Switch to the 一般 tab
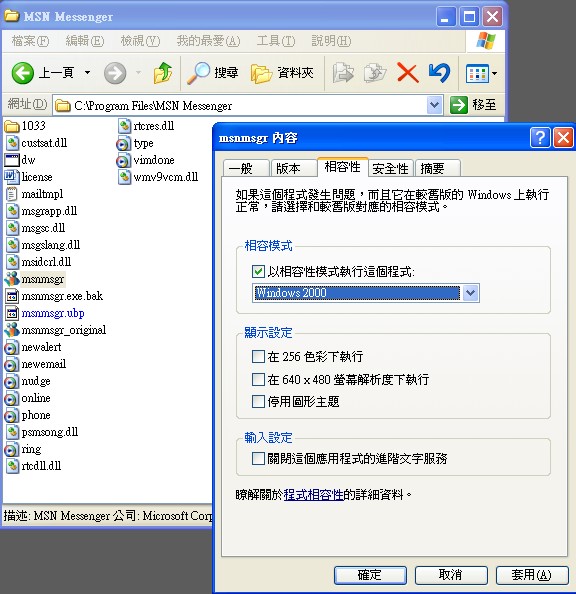 (246, 168)
